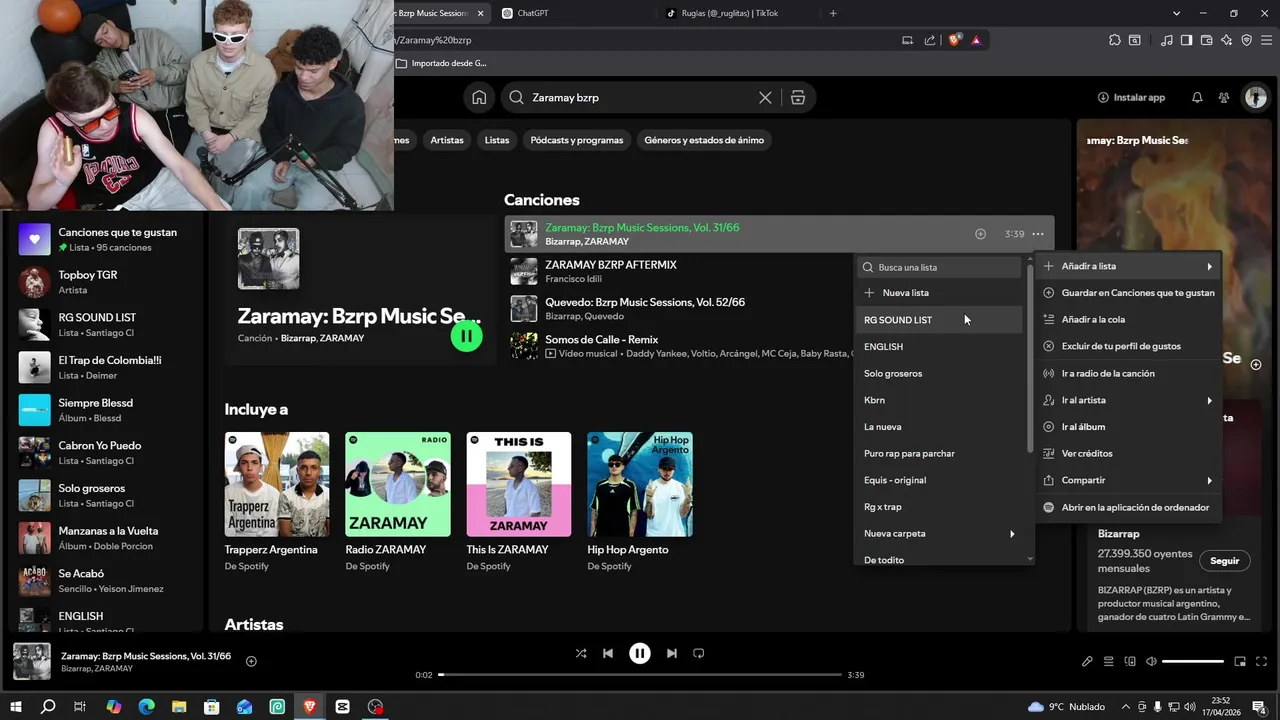This screenshot has height=720, width=1280.
Task: Add song to RG SOUND LIST playlist
Action: (939, 320)
